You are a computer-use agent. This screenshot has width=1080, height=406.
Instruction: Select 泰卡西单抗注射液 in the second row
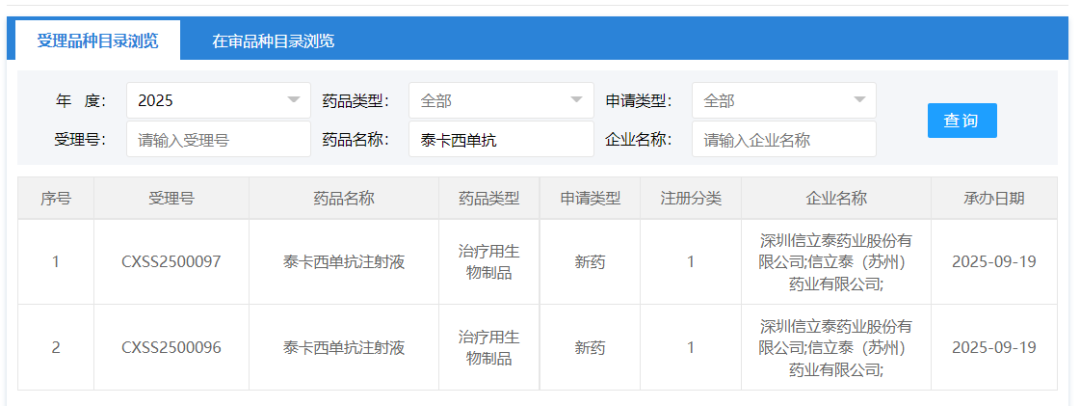(344, 348)
